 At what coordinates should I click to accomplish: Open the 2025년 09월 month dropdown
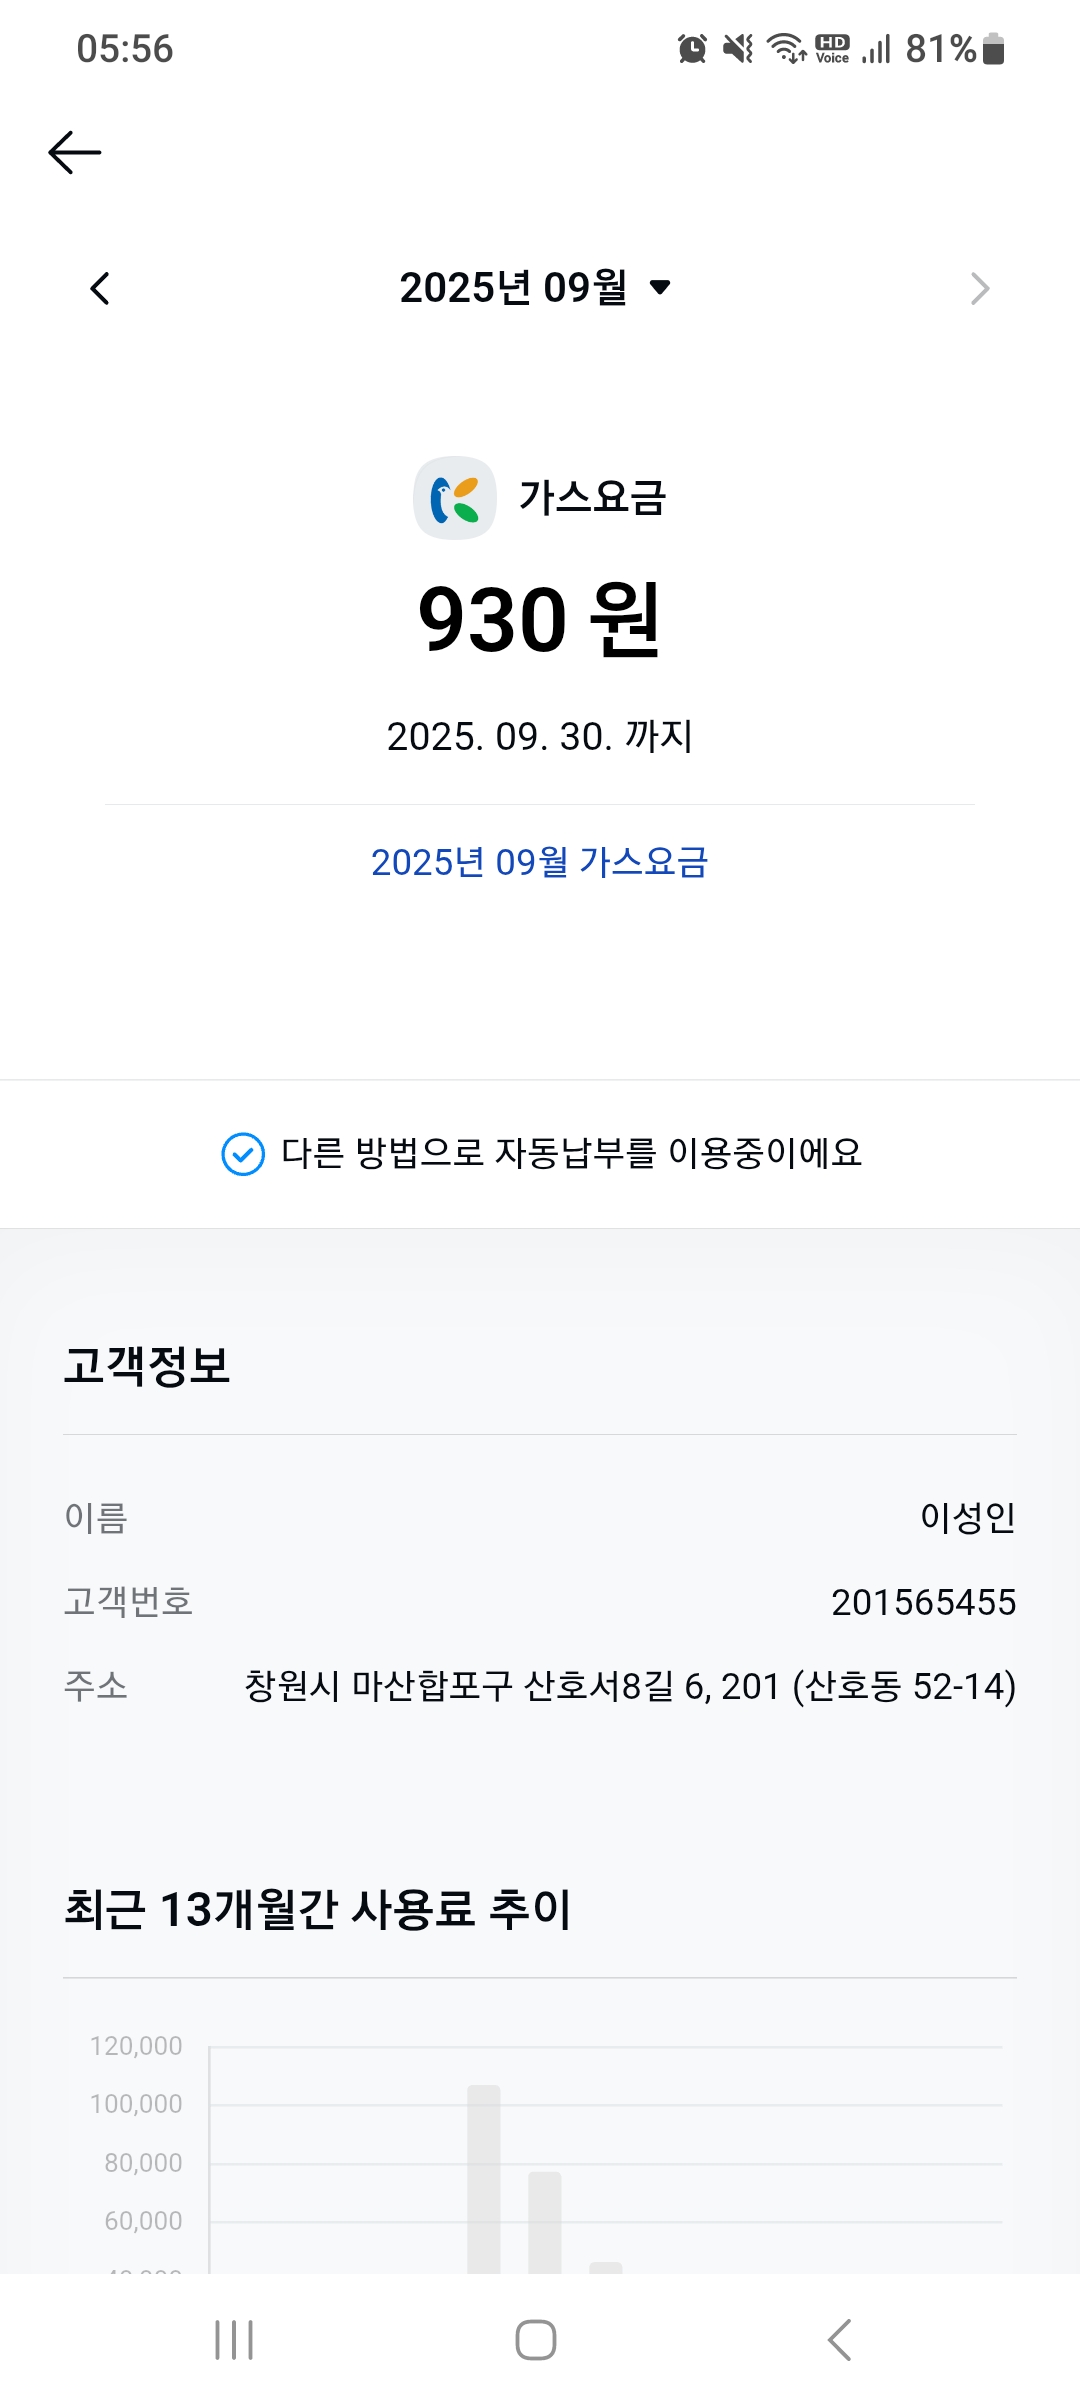tap(535, 288)
